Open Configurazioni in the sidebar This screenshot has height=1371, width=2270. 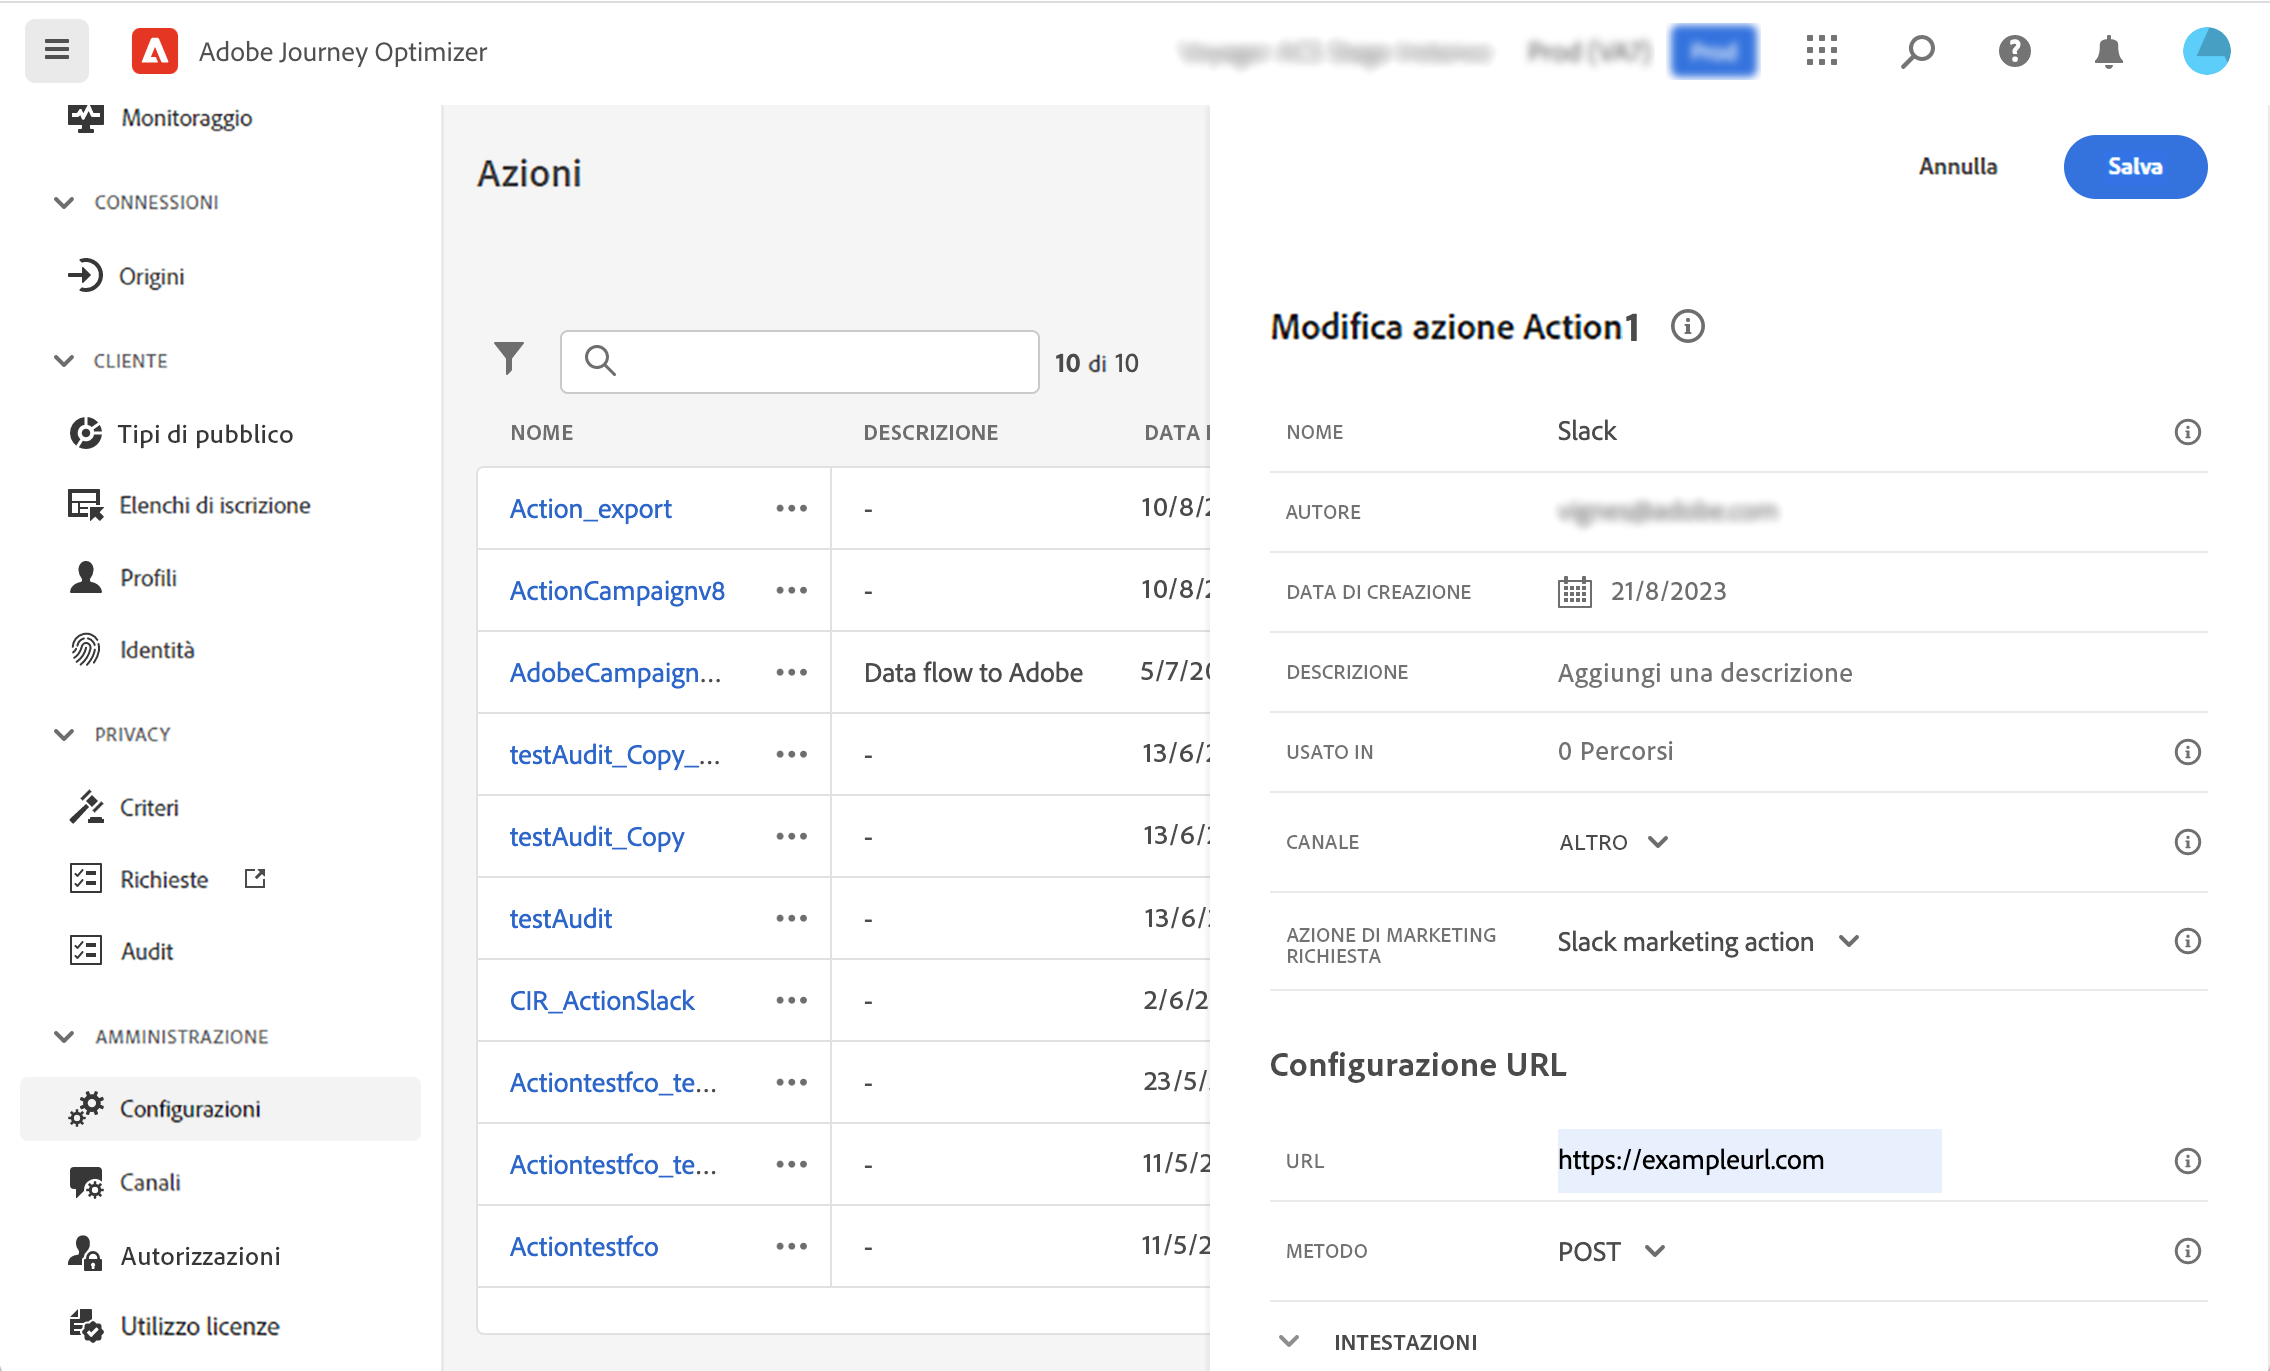pyautogui.click(x=190, y=1109)
